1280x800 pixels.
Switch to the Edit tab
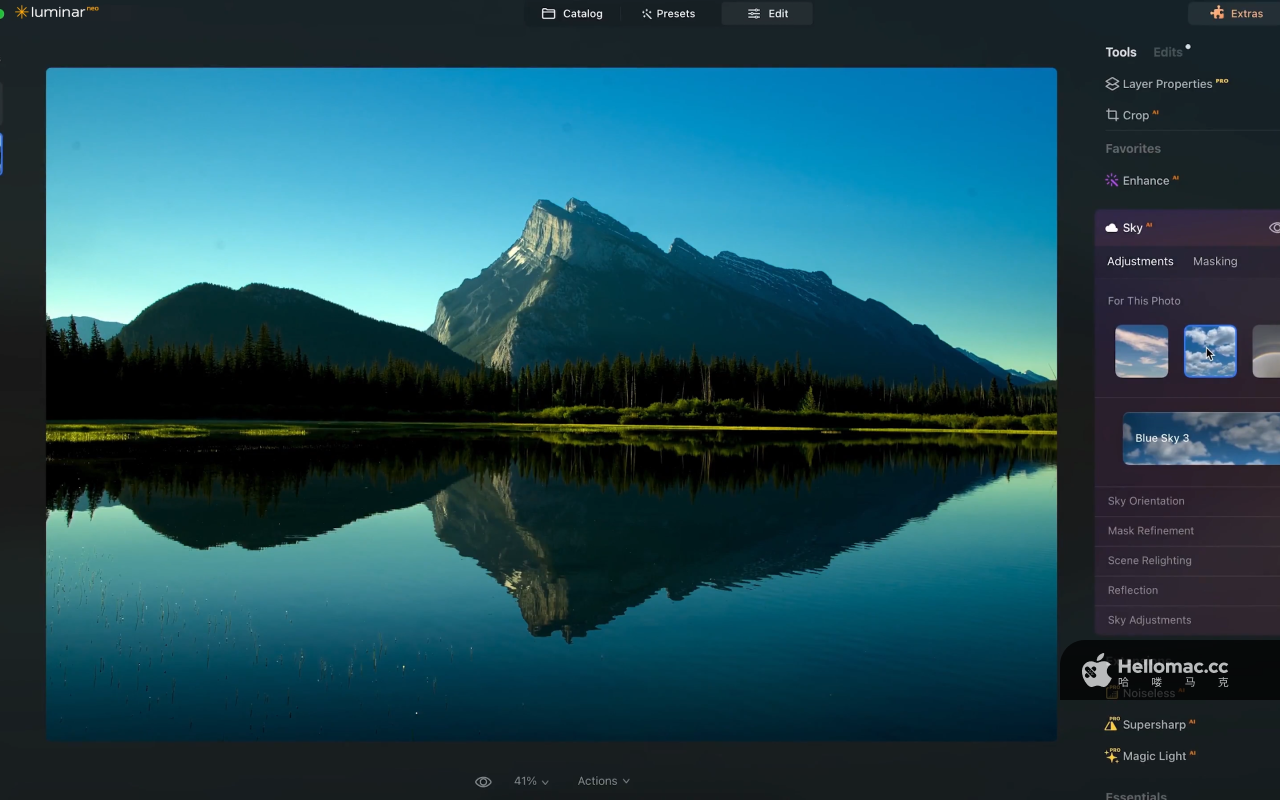[767, 13]
